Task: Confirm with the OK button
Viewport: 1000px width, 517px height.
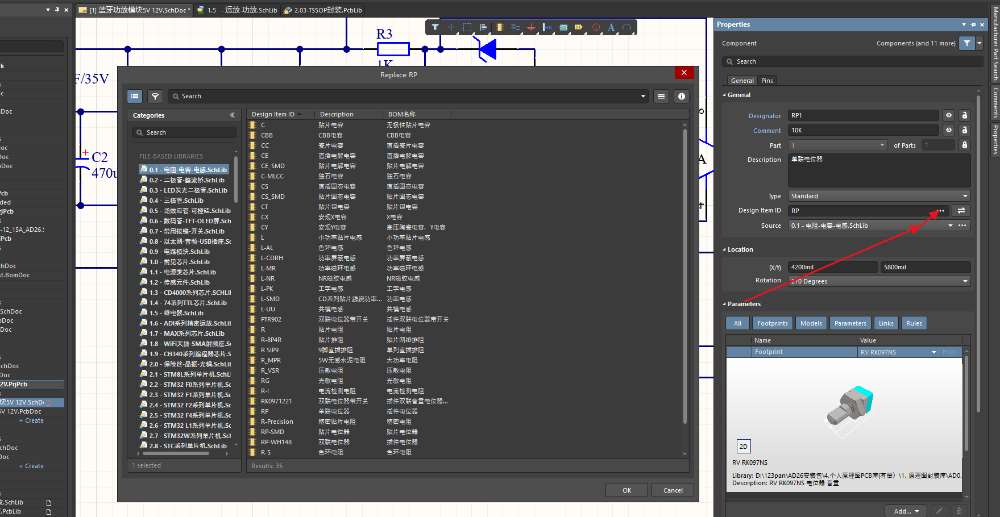Action: click(626, 490)
